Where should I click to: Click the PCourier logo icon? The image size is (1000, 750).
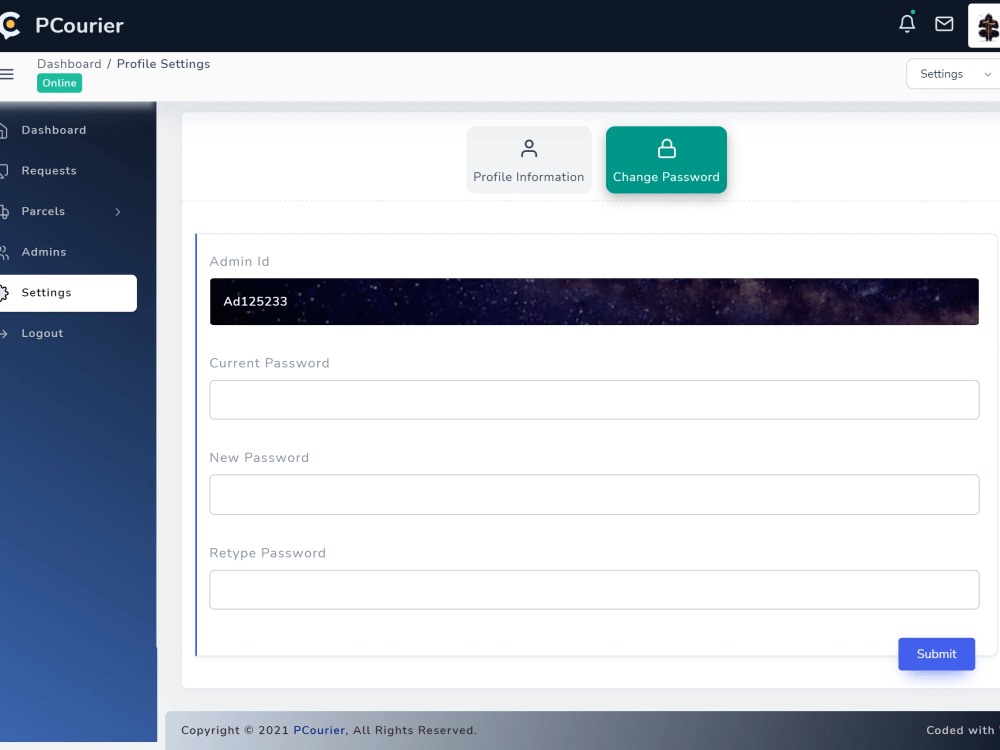point(10,26)
